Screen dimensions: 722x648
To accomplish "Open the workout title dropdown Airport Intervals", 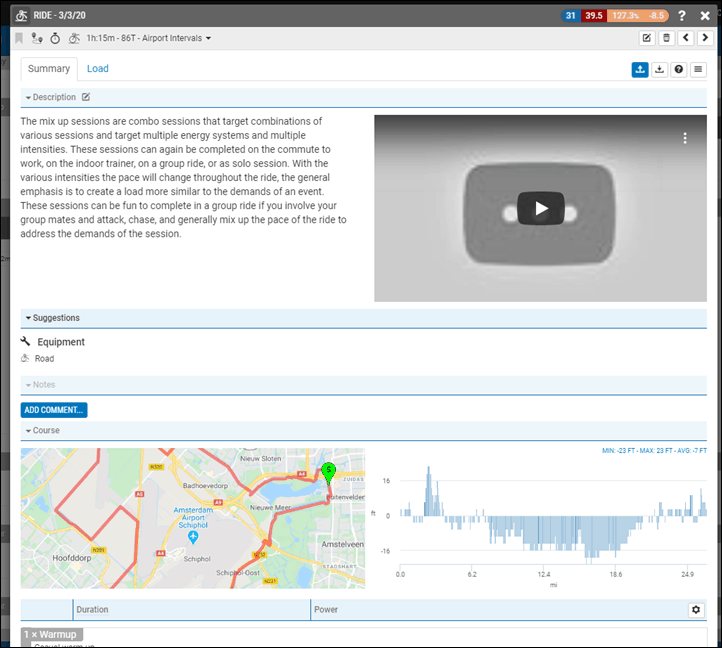I will (x=149, y=38).
